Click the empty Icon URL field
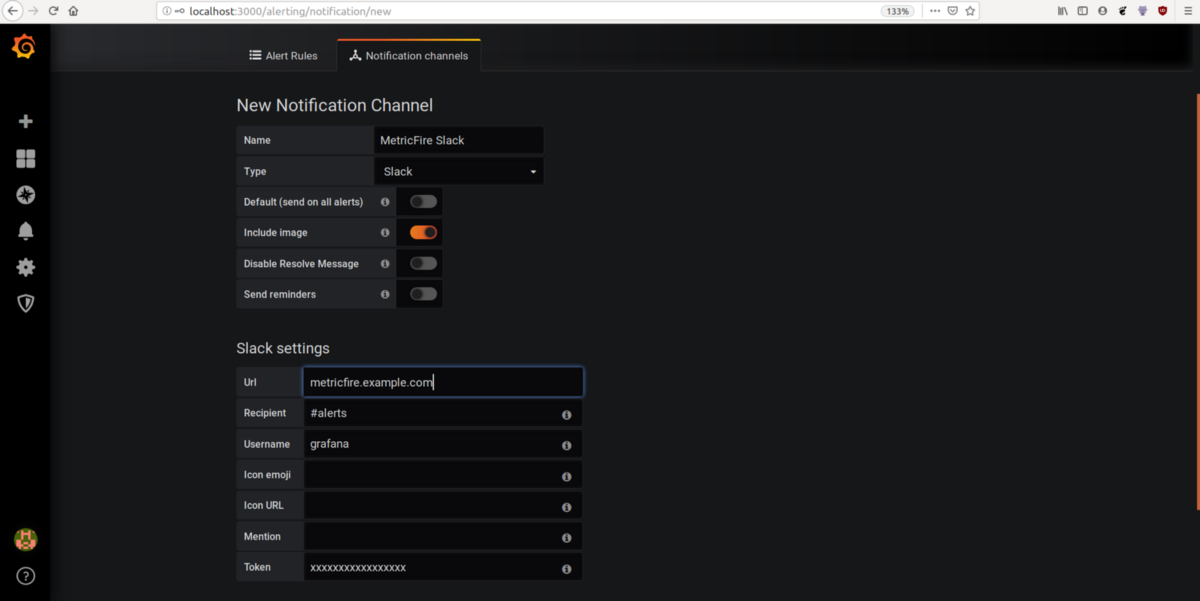Screen dimensions: 1200x601 click(443, 506)
